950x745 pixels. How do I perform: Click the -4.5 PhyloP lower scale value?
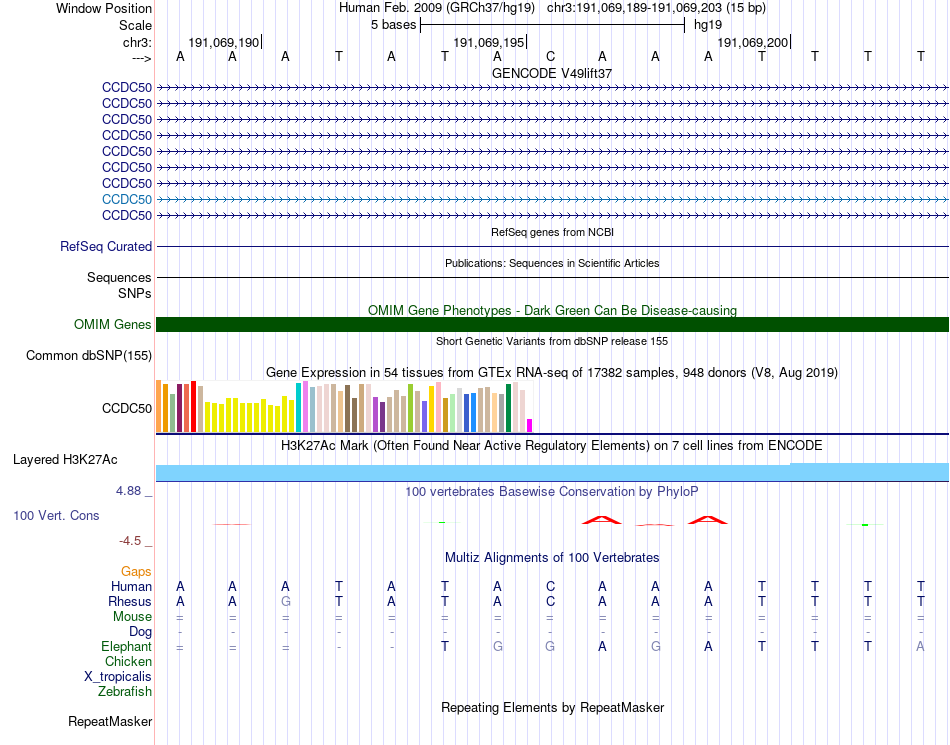point(130,540)
